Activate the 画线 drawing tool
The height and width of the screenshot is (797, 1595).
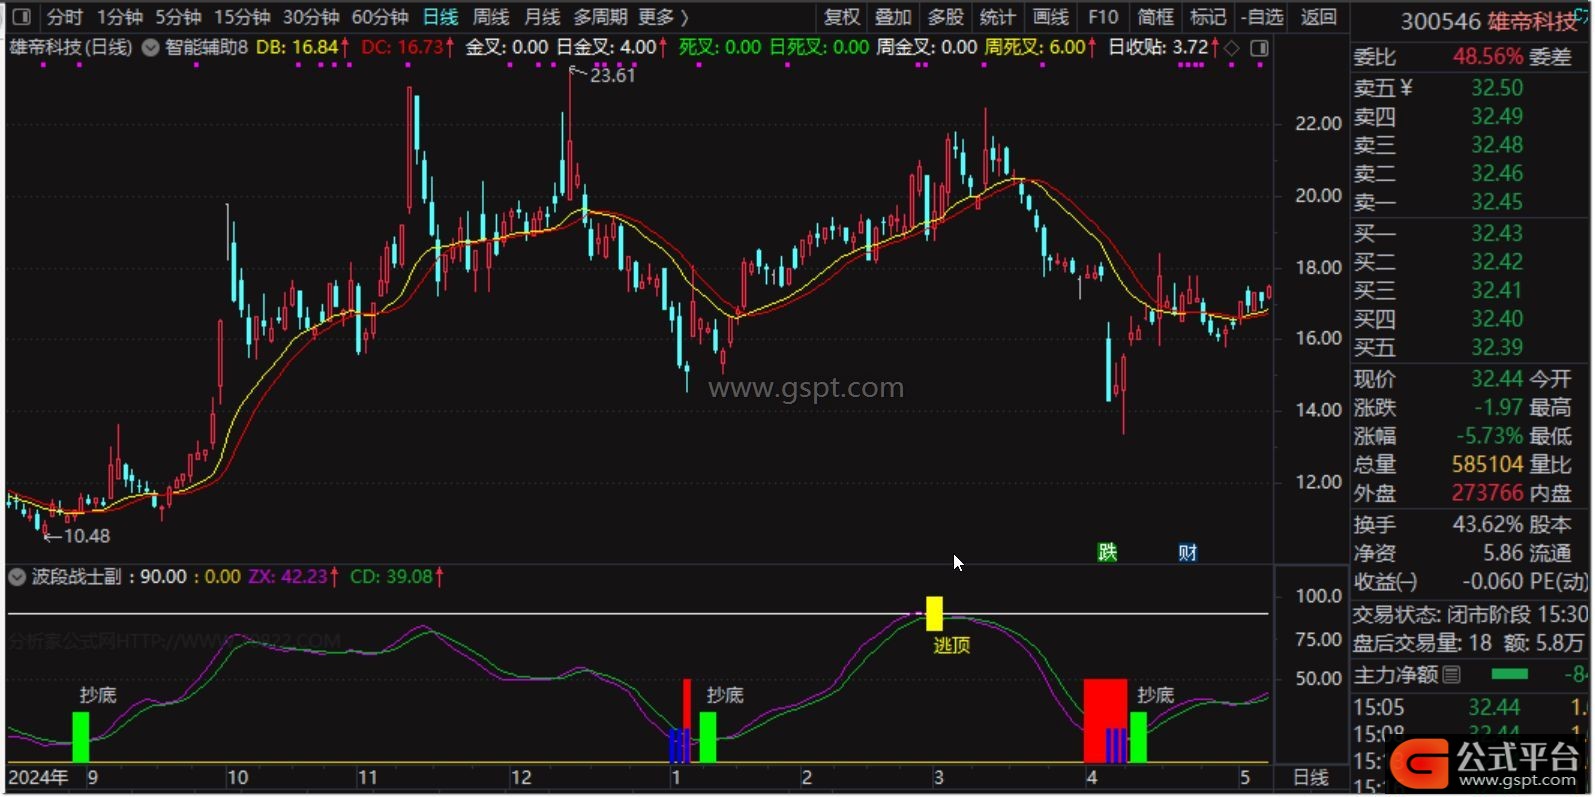pos(1050,17)
